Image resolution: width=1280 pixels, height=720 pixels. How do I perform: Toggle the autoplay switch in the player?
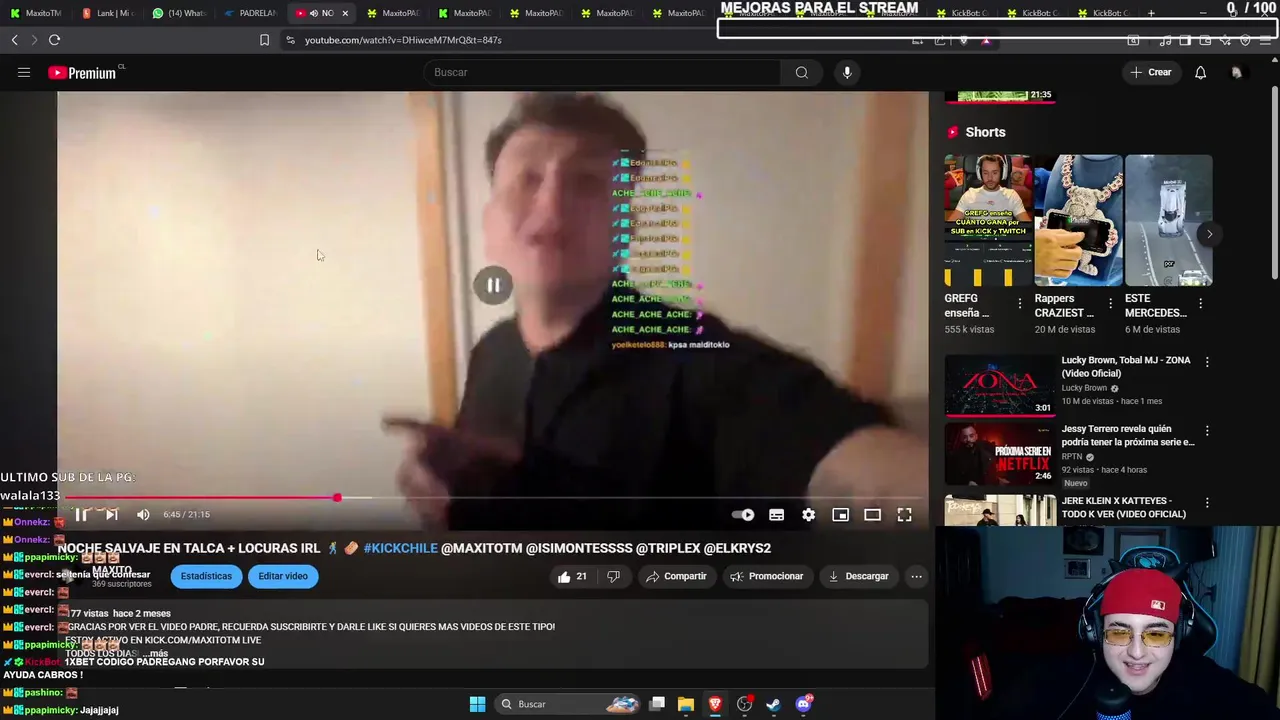(743, 515)
